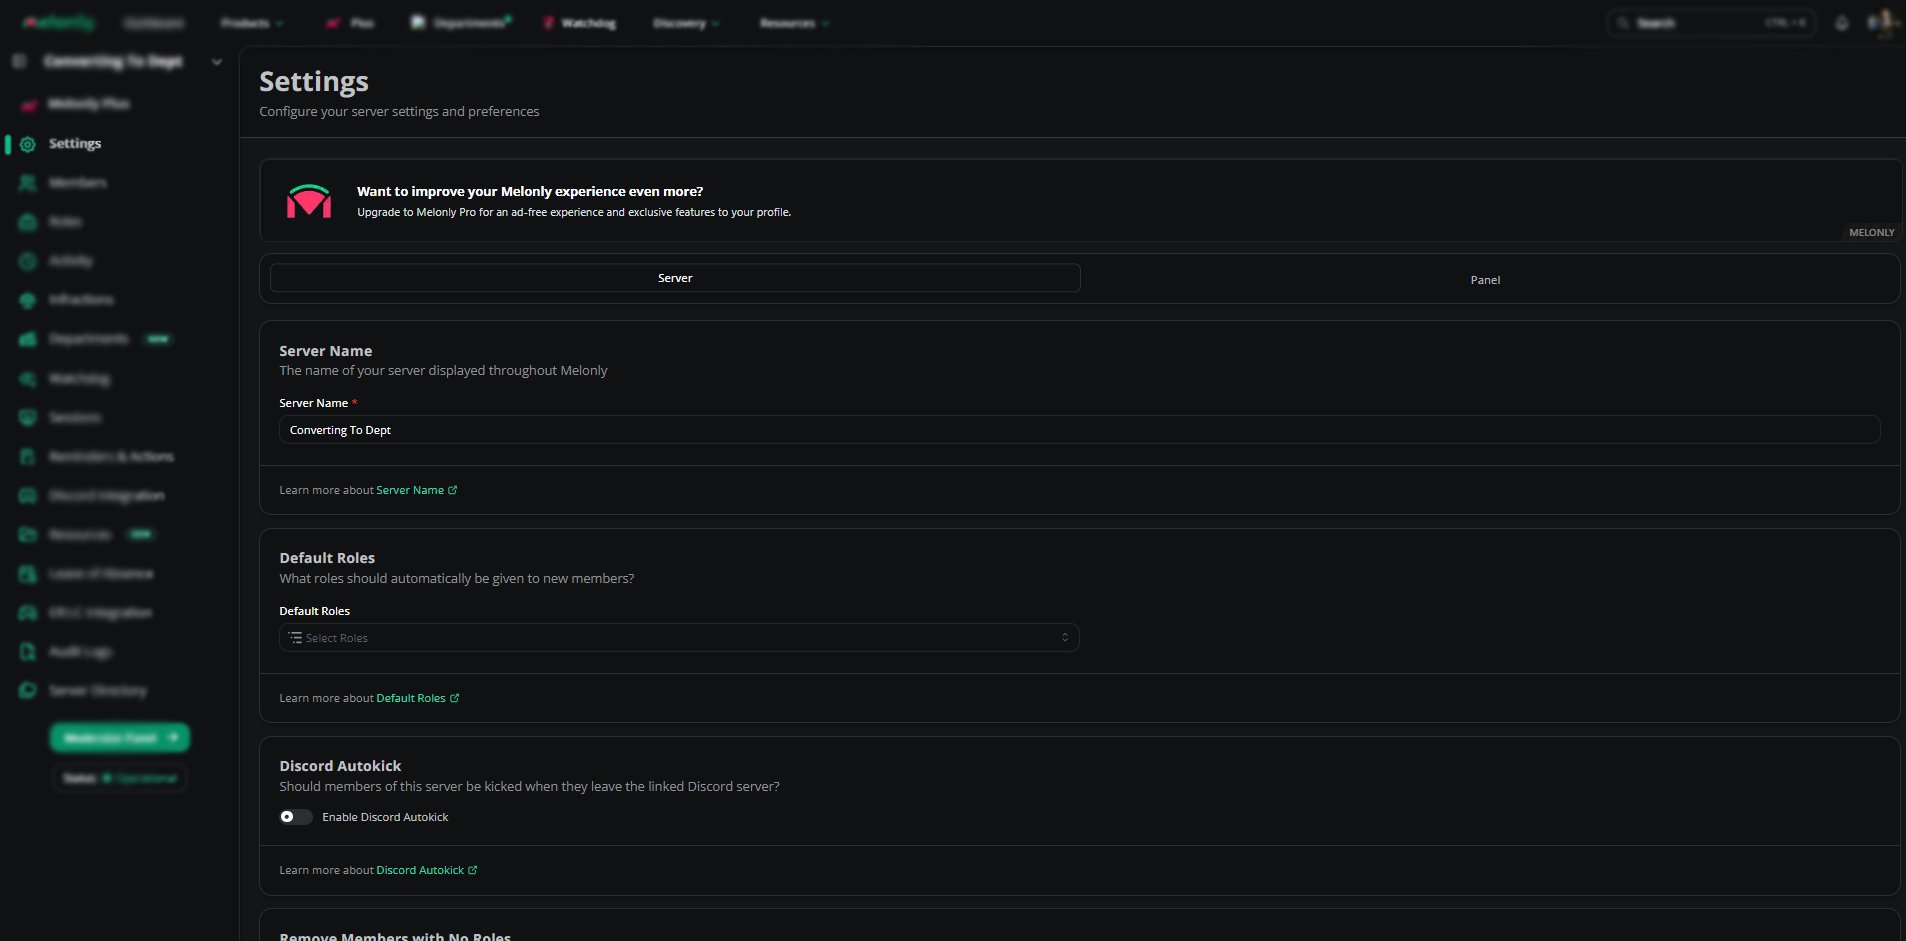The width and height of the screenshot is (1906, 941).
Task: Open external link icon beside Server Name
Action: click(x=453, y=490)
